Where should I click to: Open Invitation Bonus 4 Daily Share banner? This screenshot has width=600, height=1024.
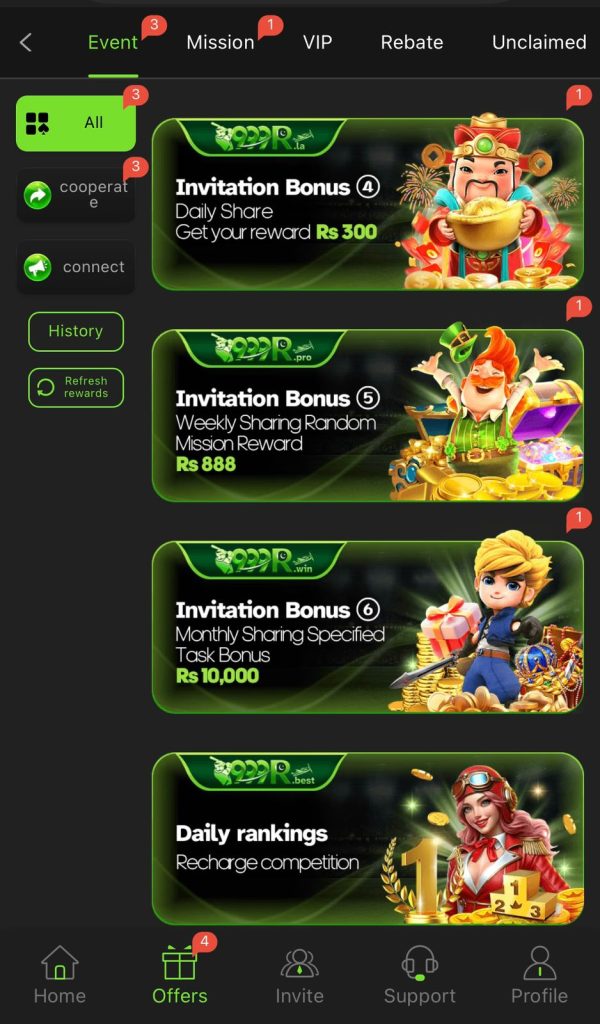[368, 204]
